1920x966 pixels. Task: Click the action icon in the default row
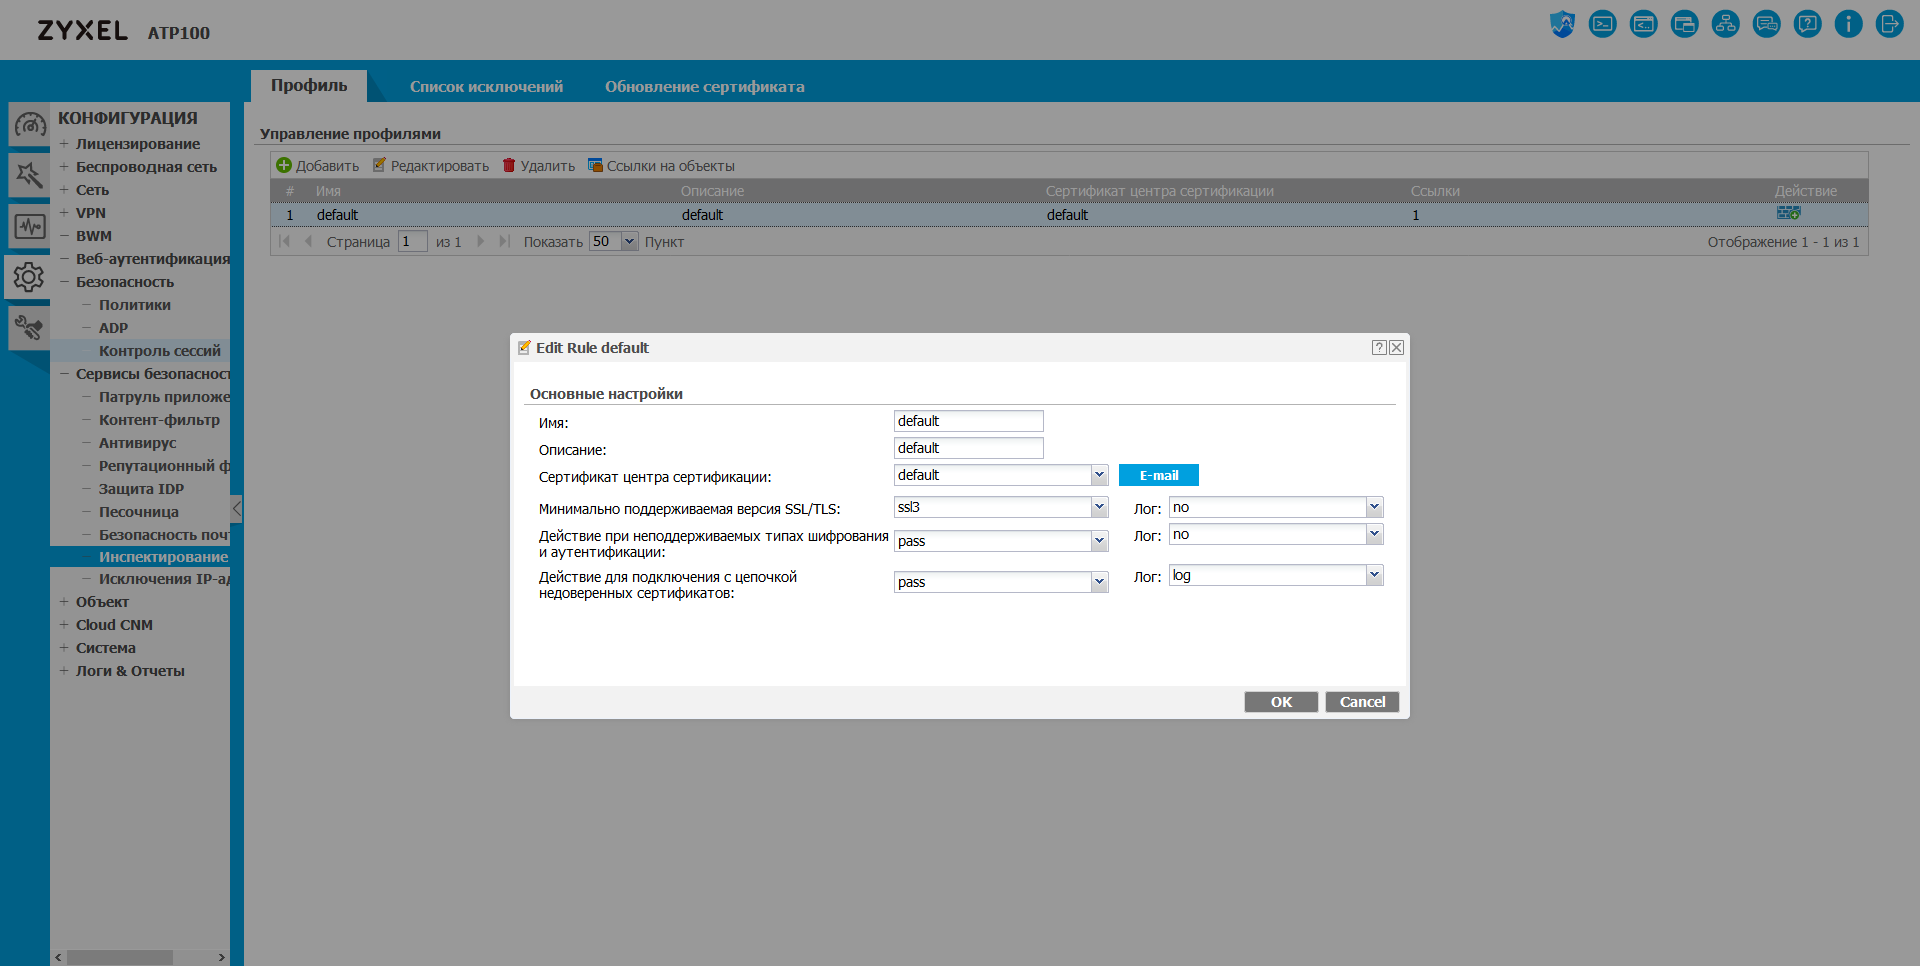click(1788, 213)
